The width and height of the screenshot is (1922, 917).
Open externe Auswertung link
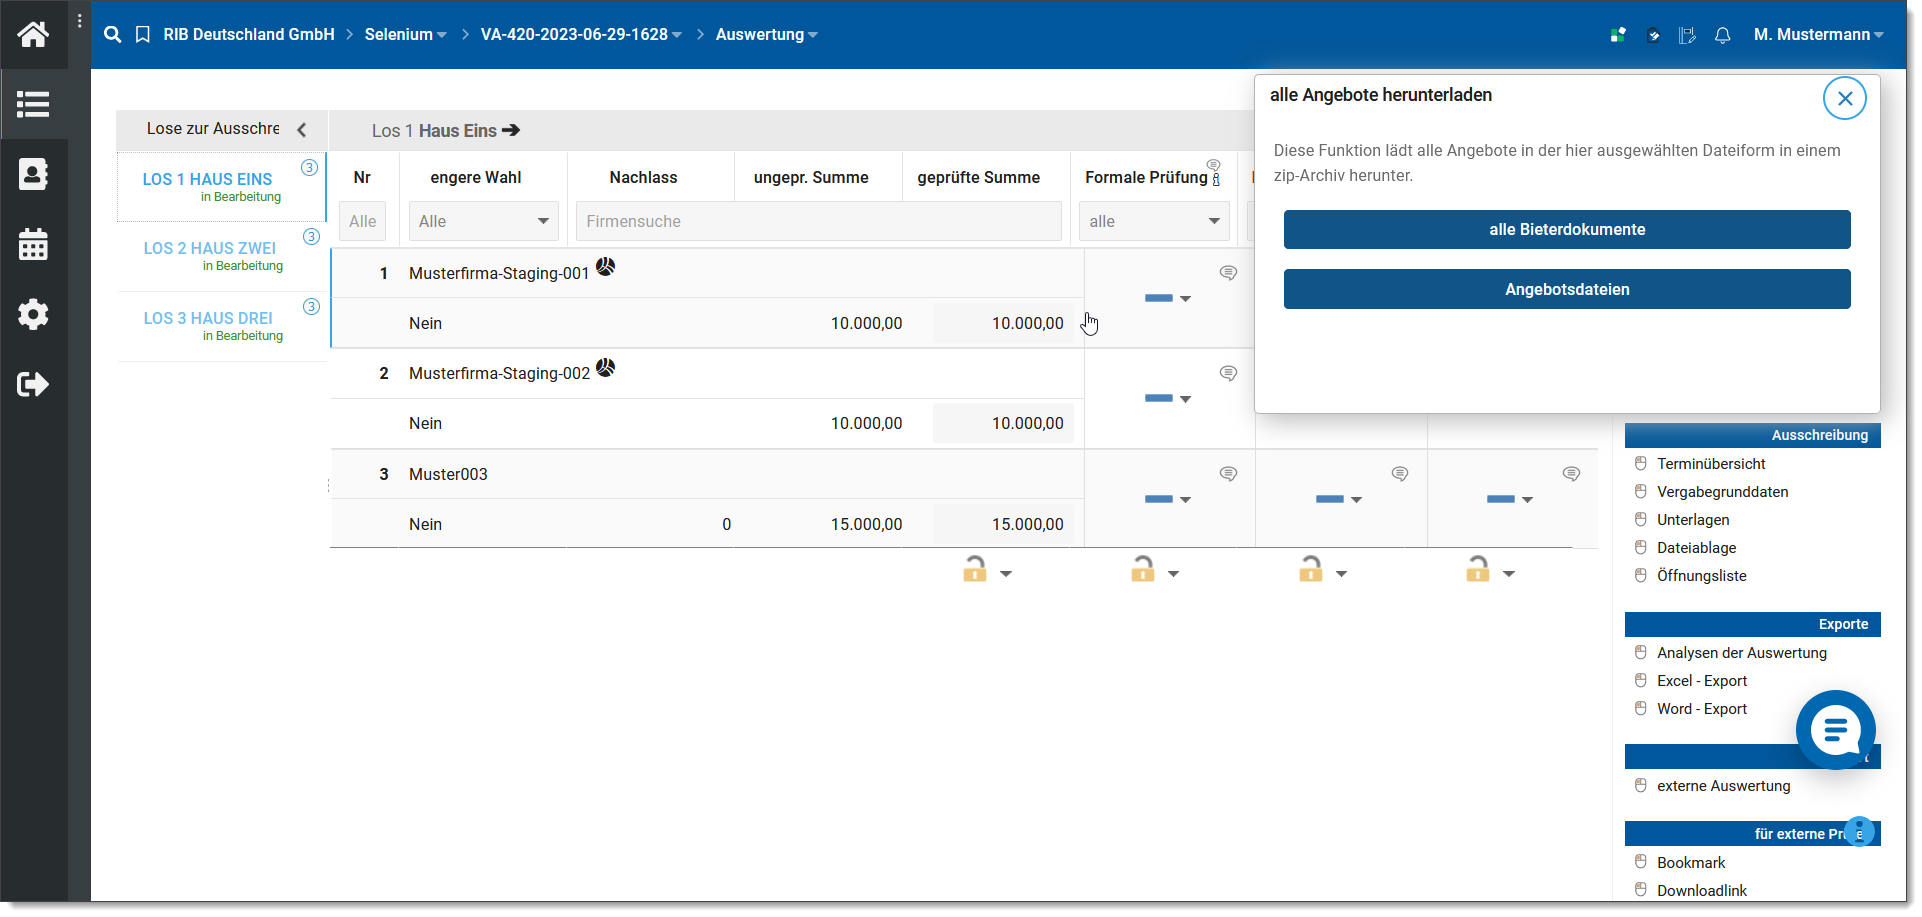click(x=1723, y=786)
